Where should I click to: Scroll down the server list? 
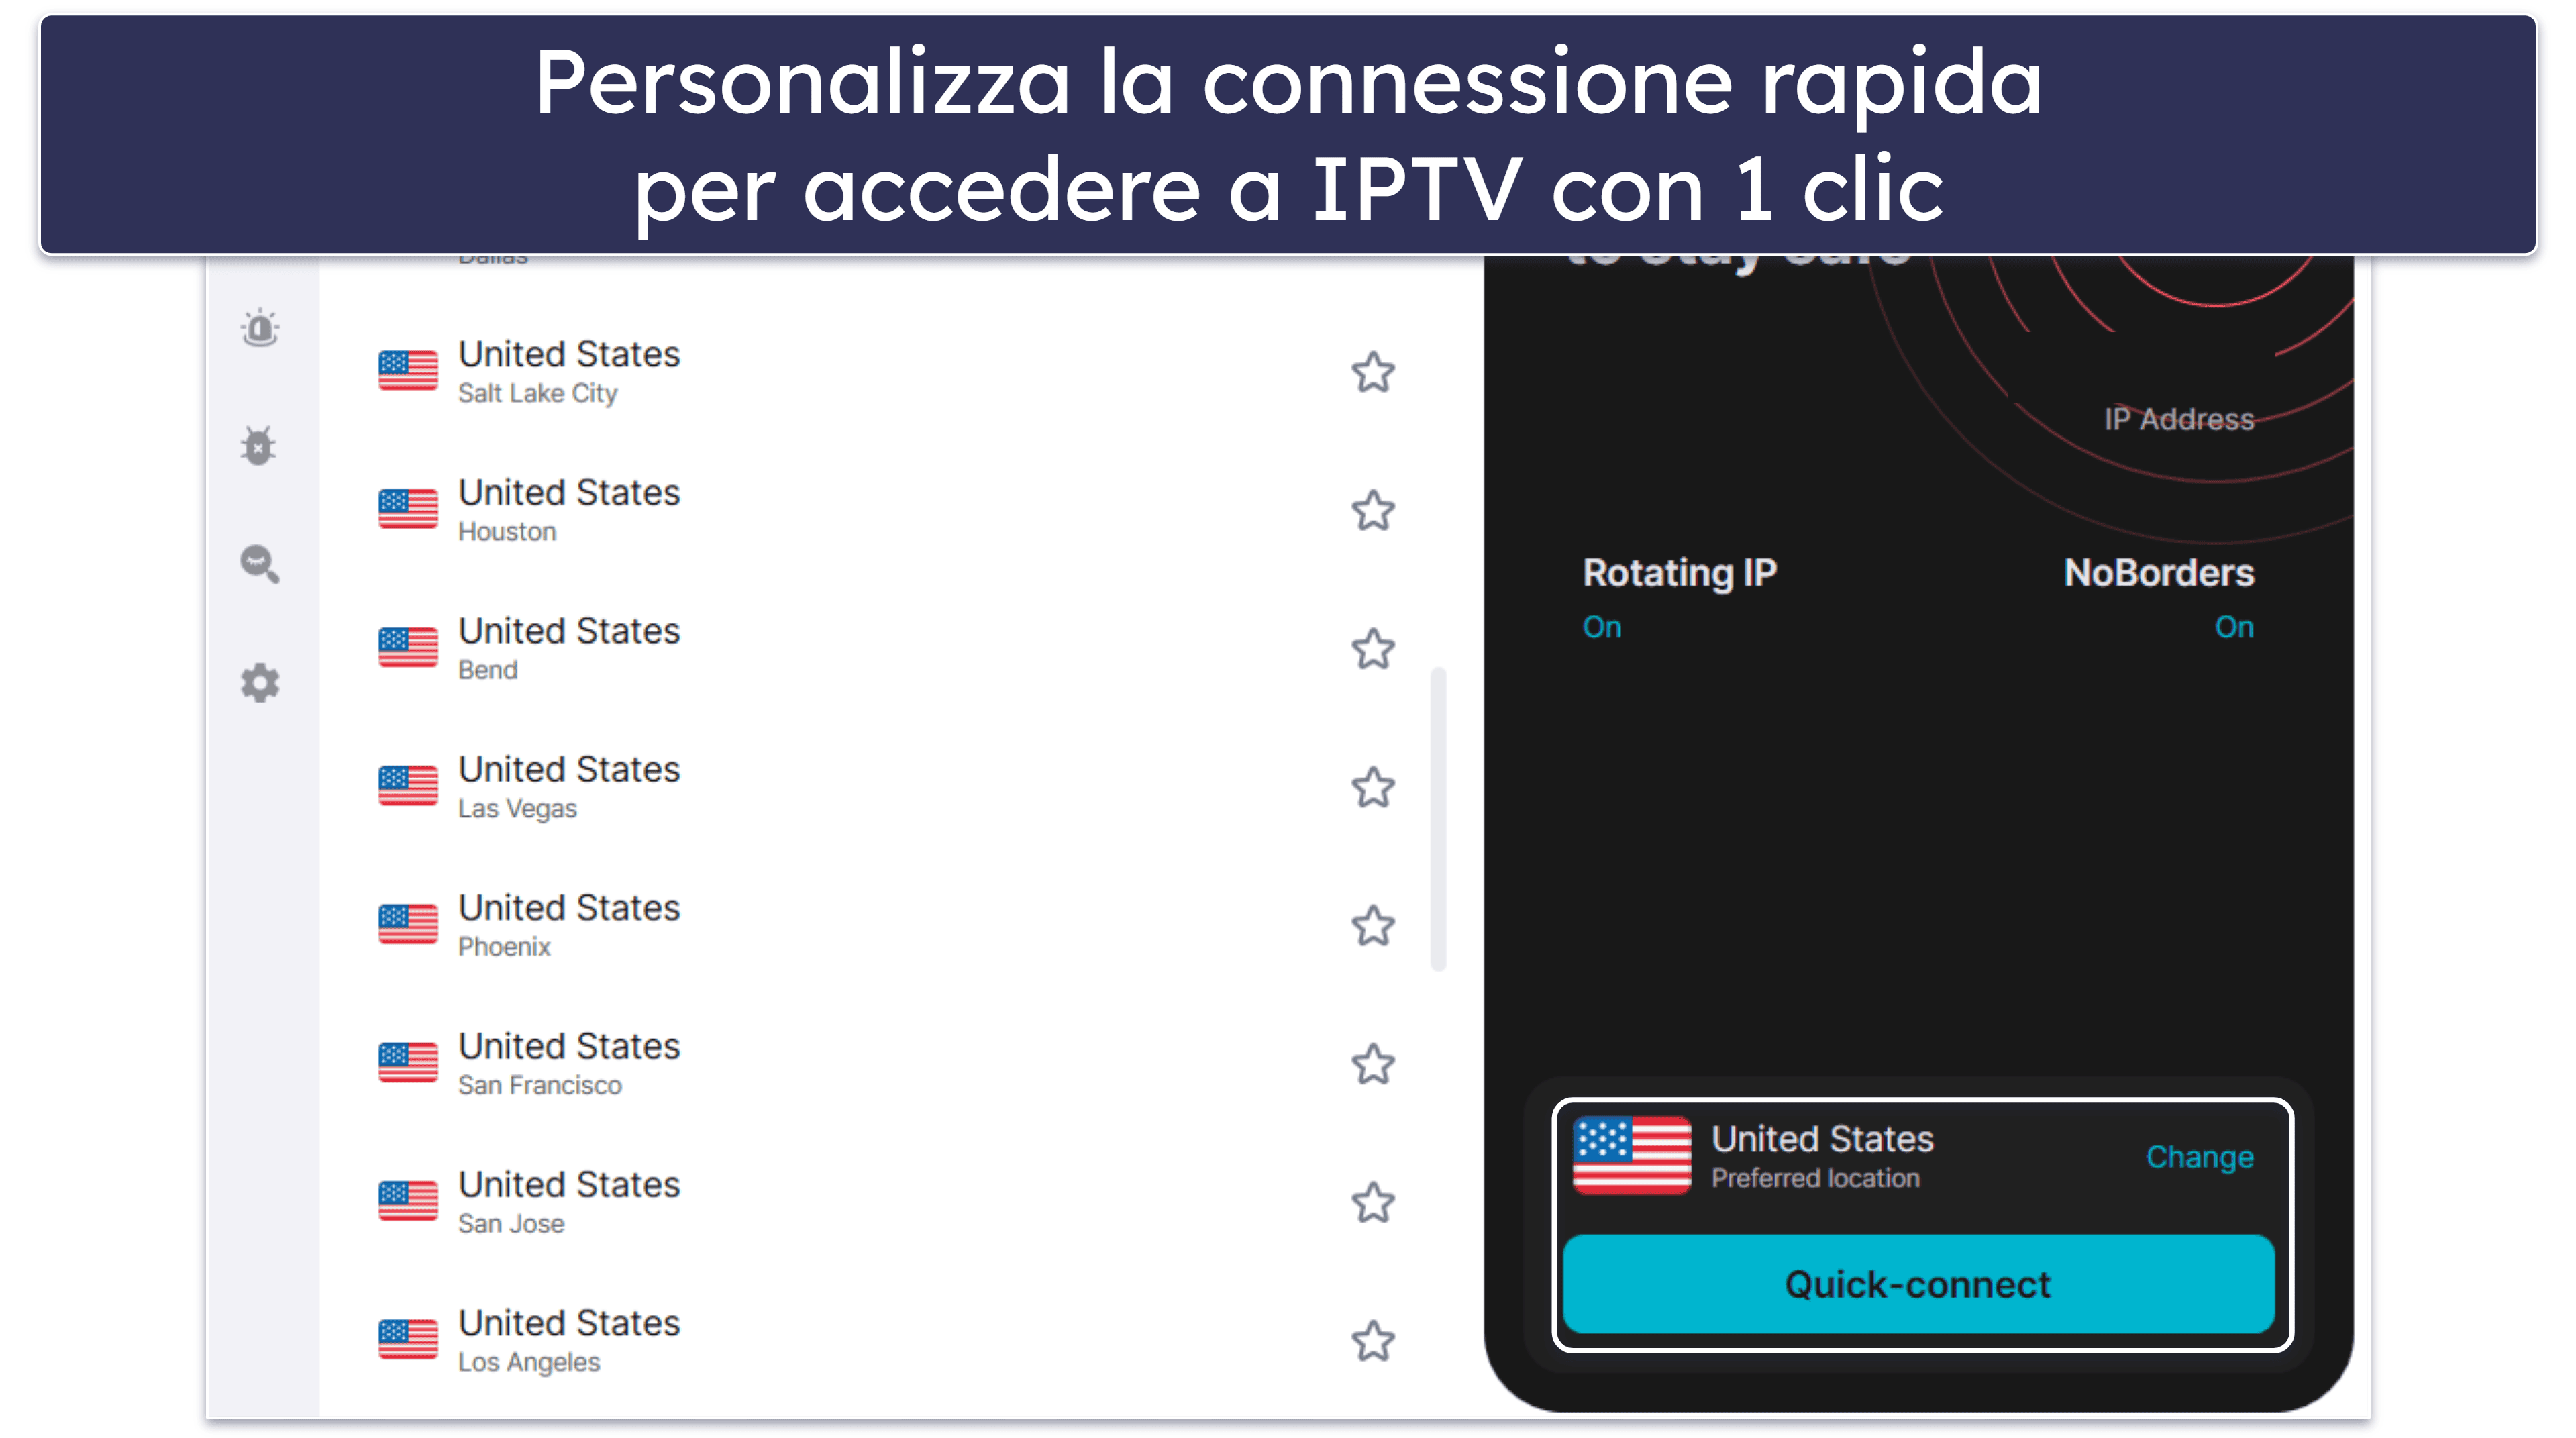[1451, 868]
